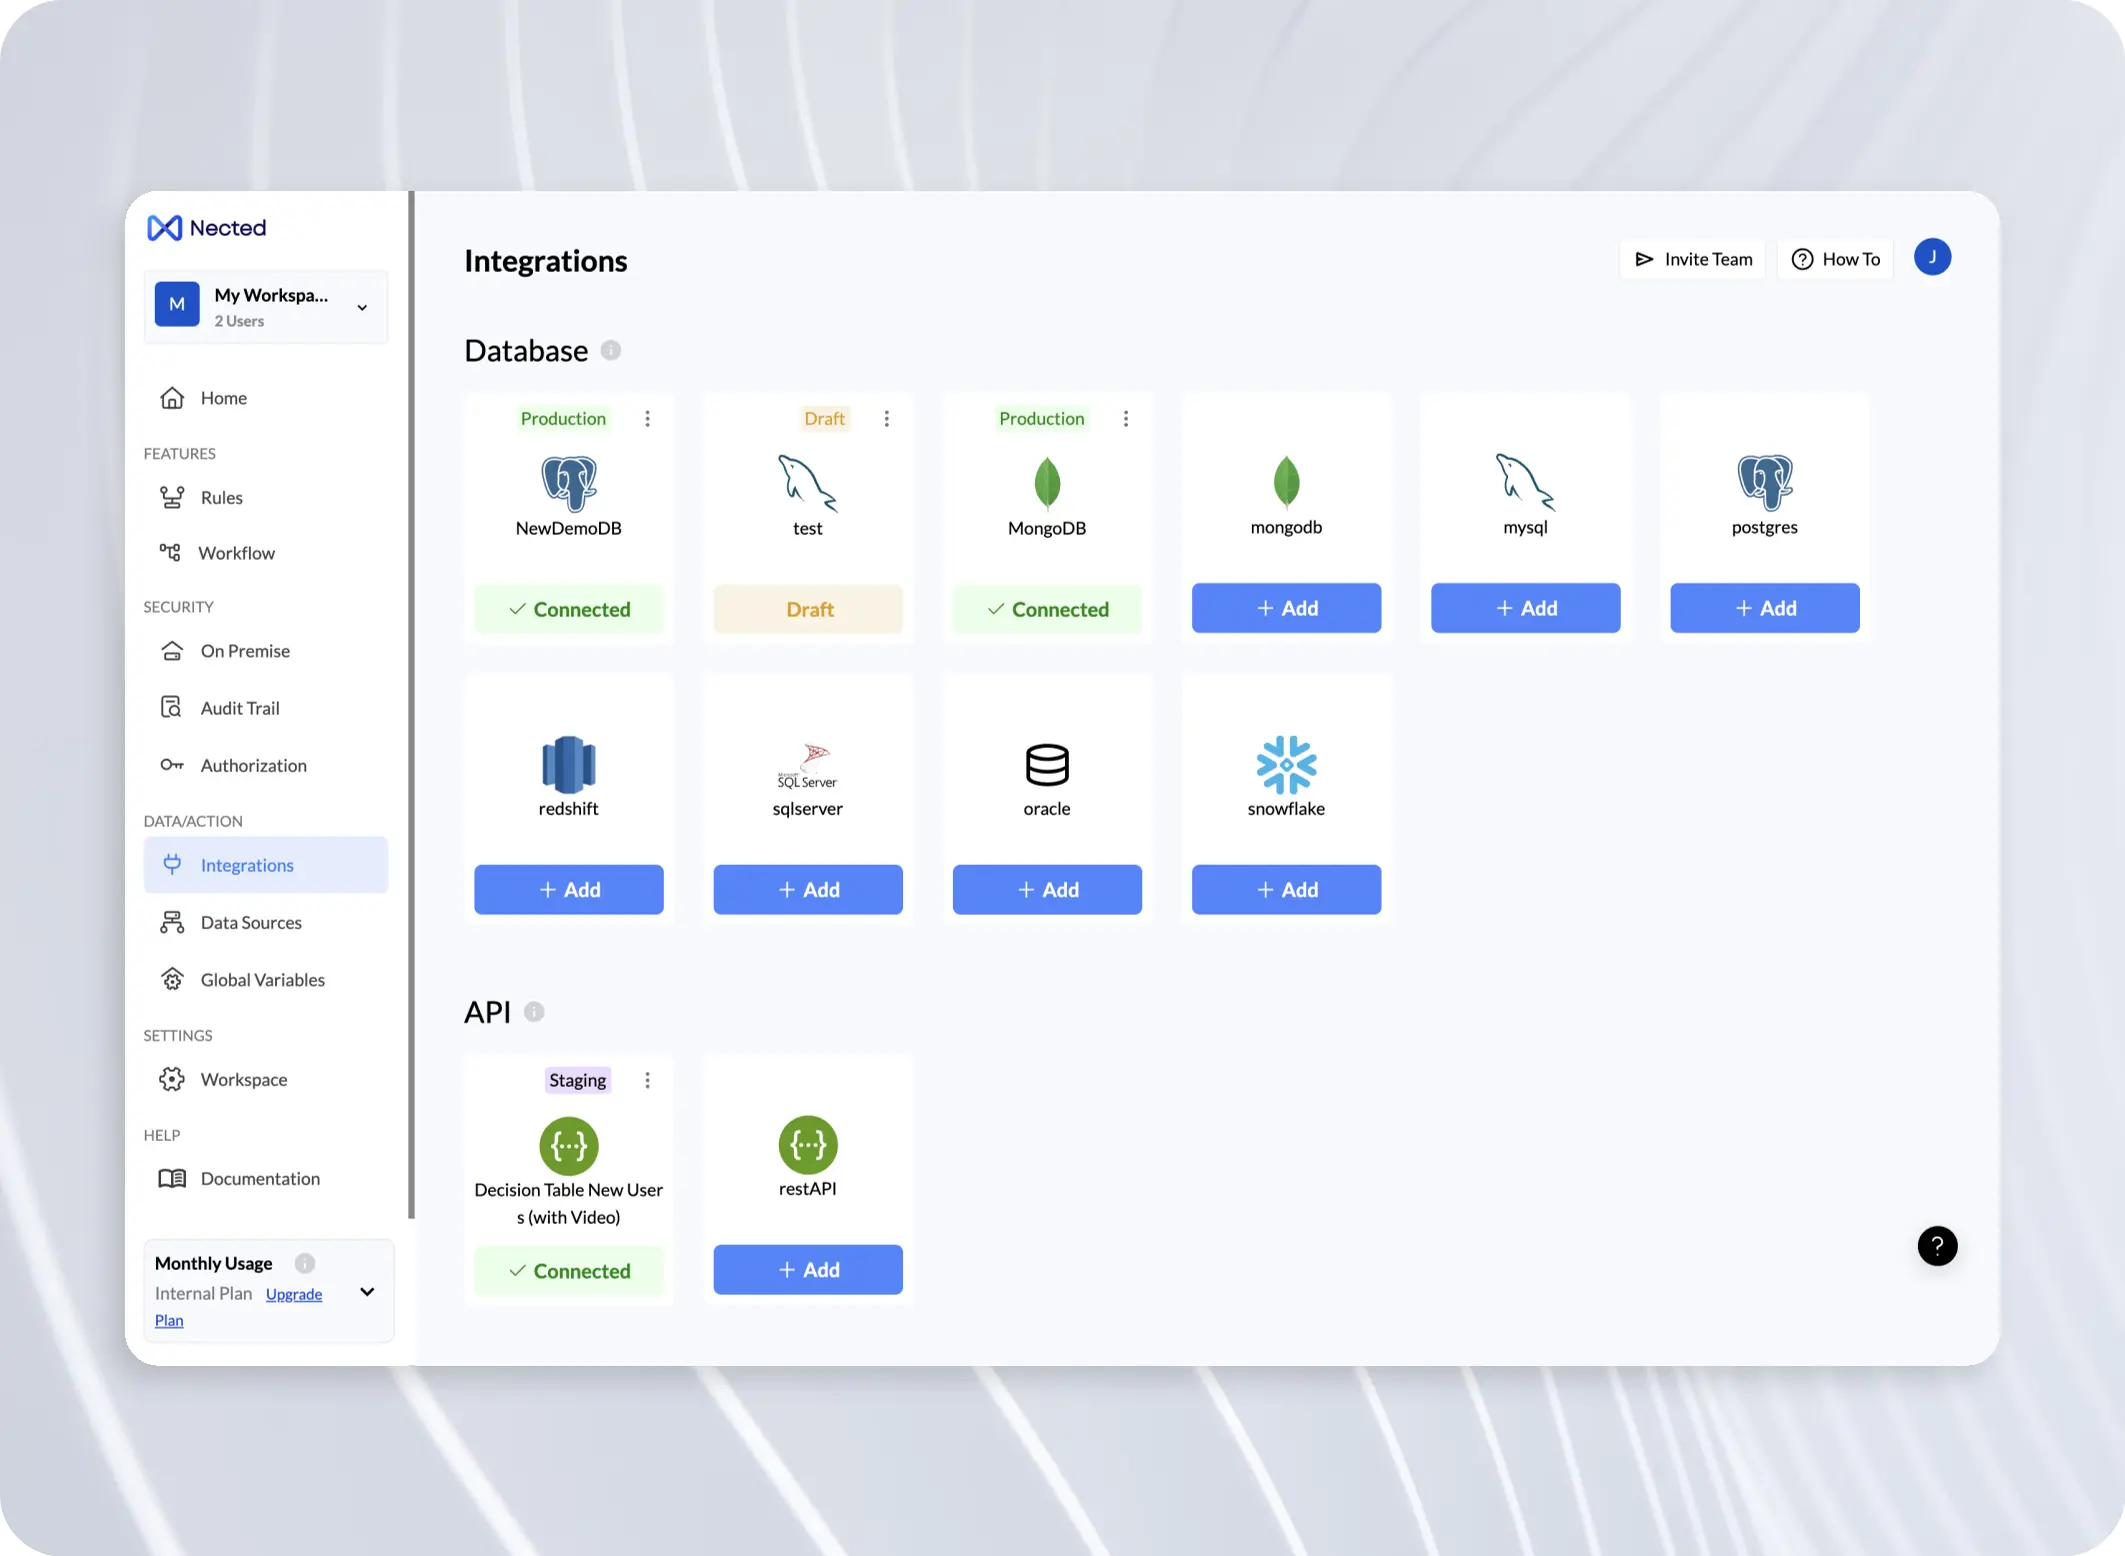Open the Documentation page
Screen dimensions: 2125x1556
pyautogui.click(x=260, y=1178)
